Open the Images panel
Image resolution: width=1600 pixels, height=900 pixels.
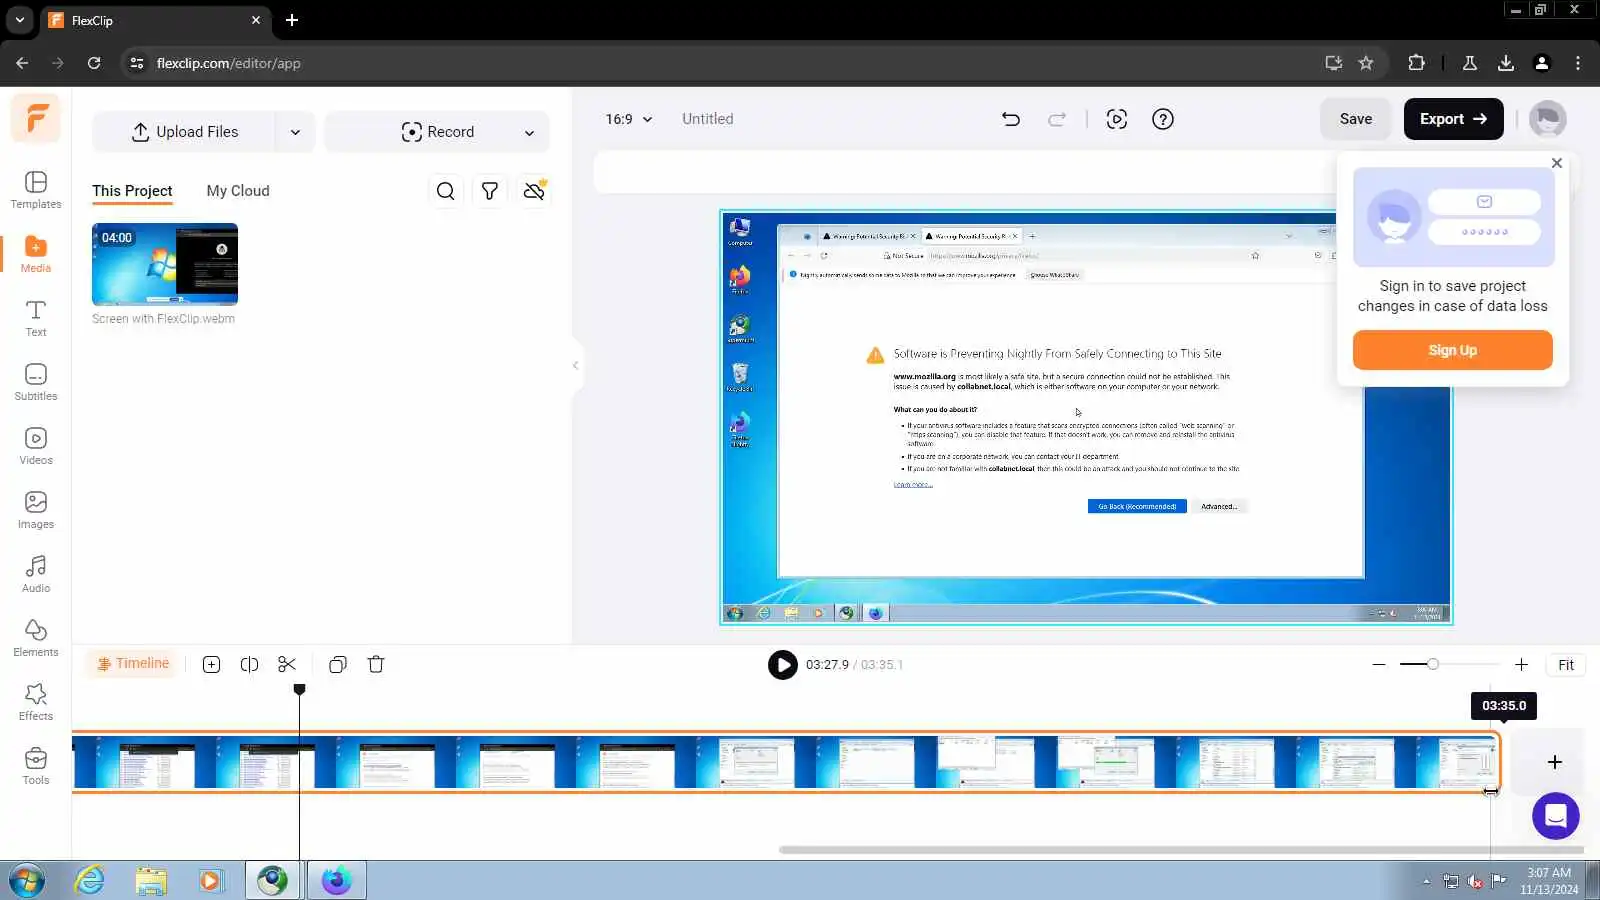pyautogui.click(x=36, y=509)
